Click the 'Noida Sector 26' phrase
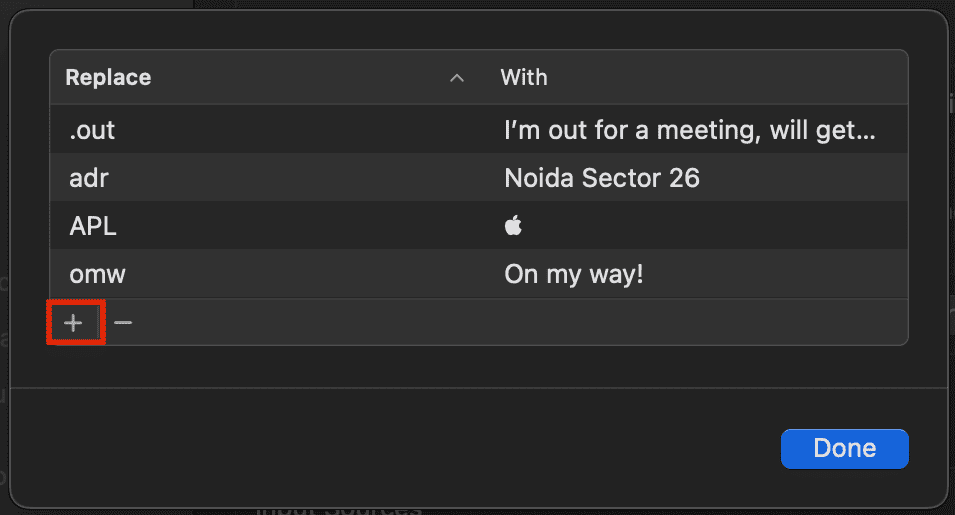This screenshot has width=955, height=515. pos(602,178)
